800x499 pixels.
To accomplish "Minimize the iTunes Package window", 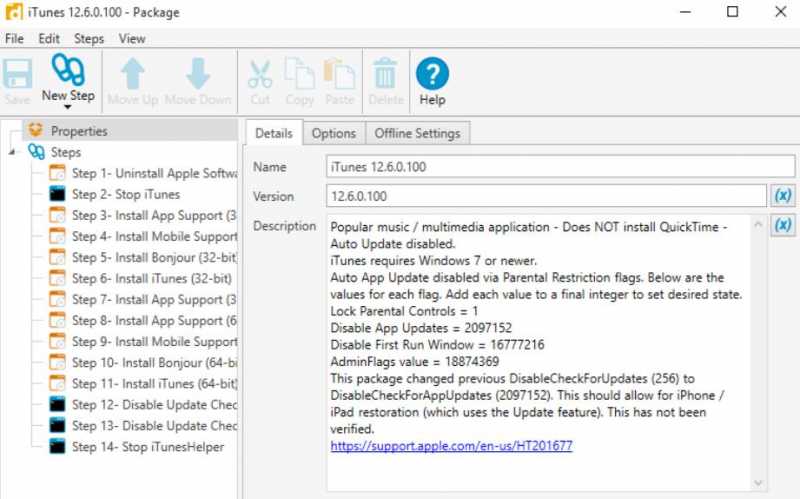I will 685,11.
